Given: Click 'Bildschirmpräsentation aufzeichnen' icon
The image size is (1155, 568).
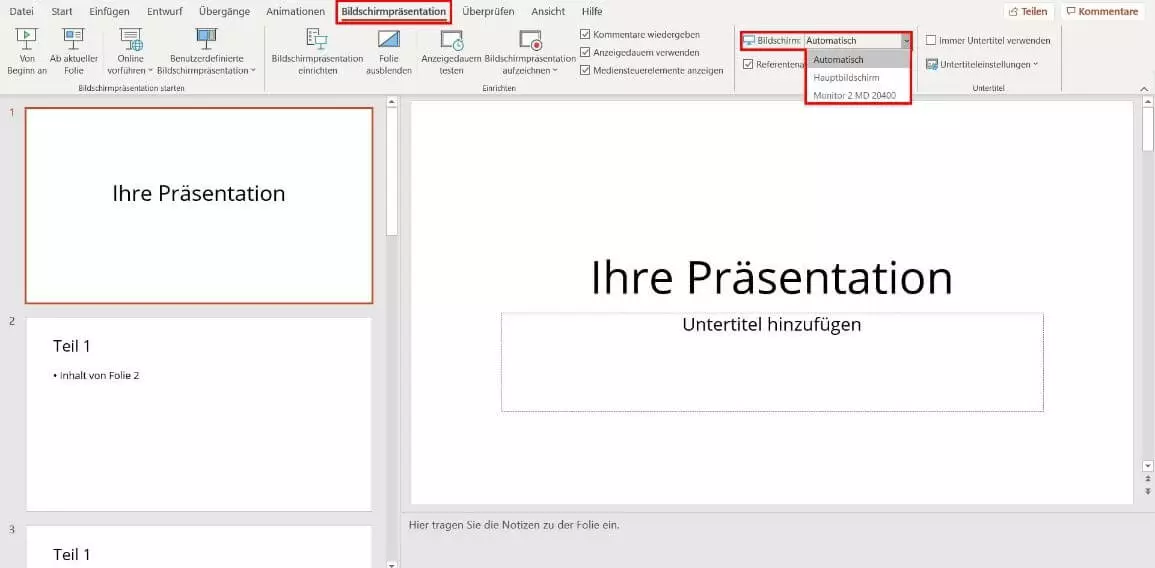Looking at the screenshot, I should pyautogui.click(x=530, y=39).
